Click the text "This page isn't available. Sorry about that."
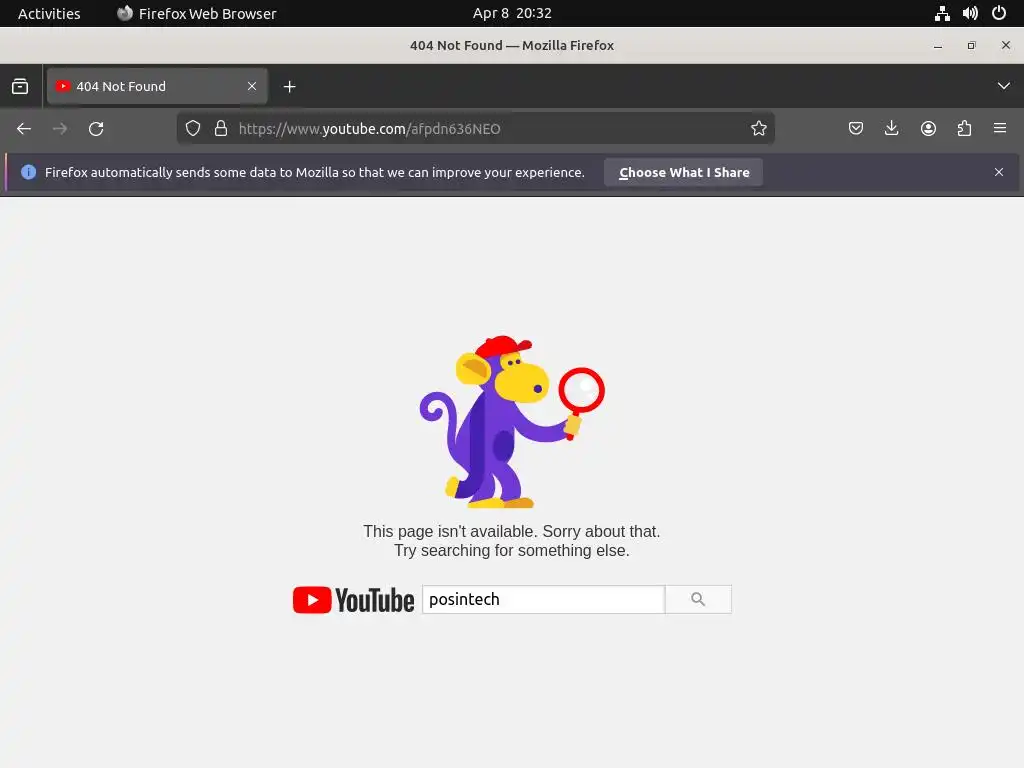 tap(512, 532)
